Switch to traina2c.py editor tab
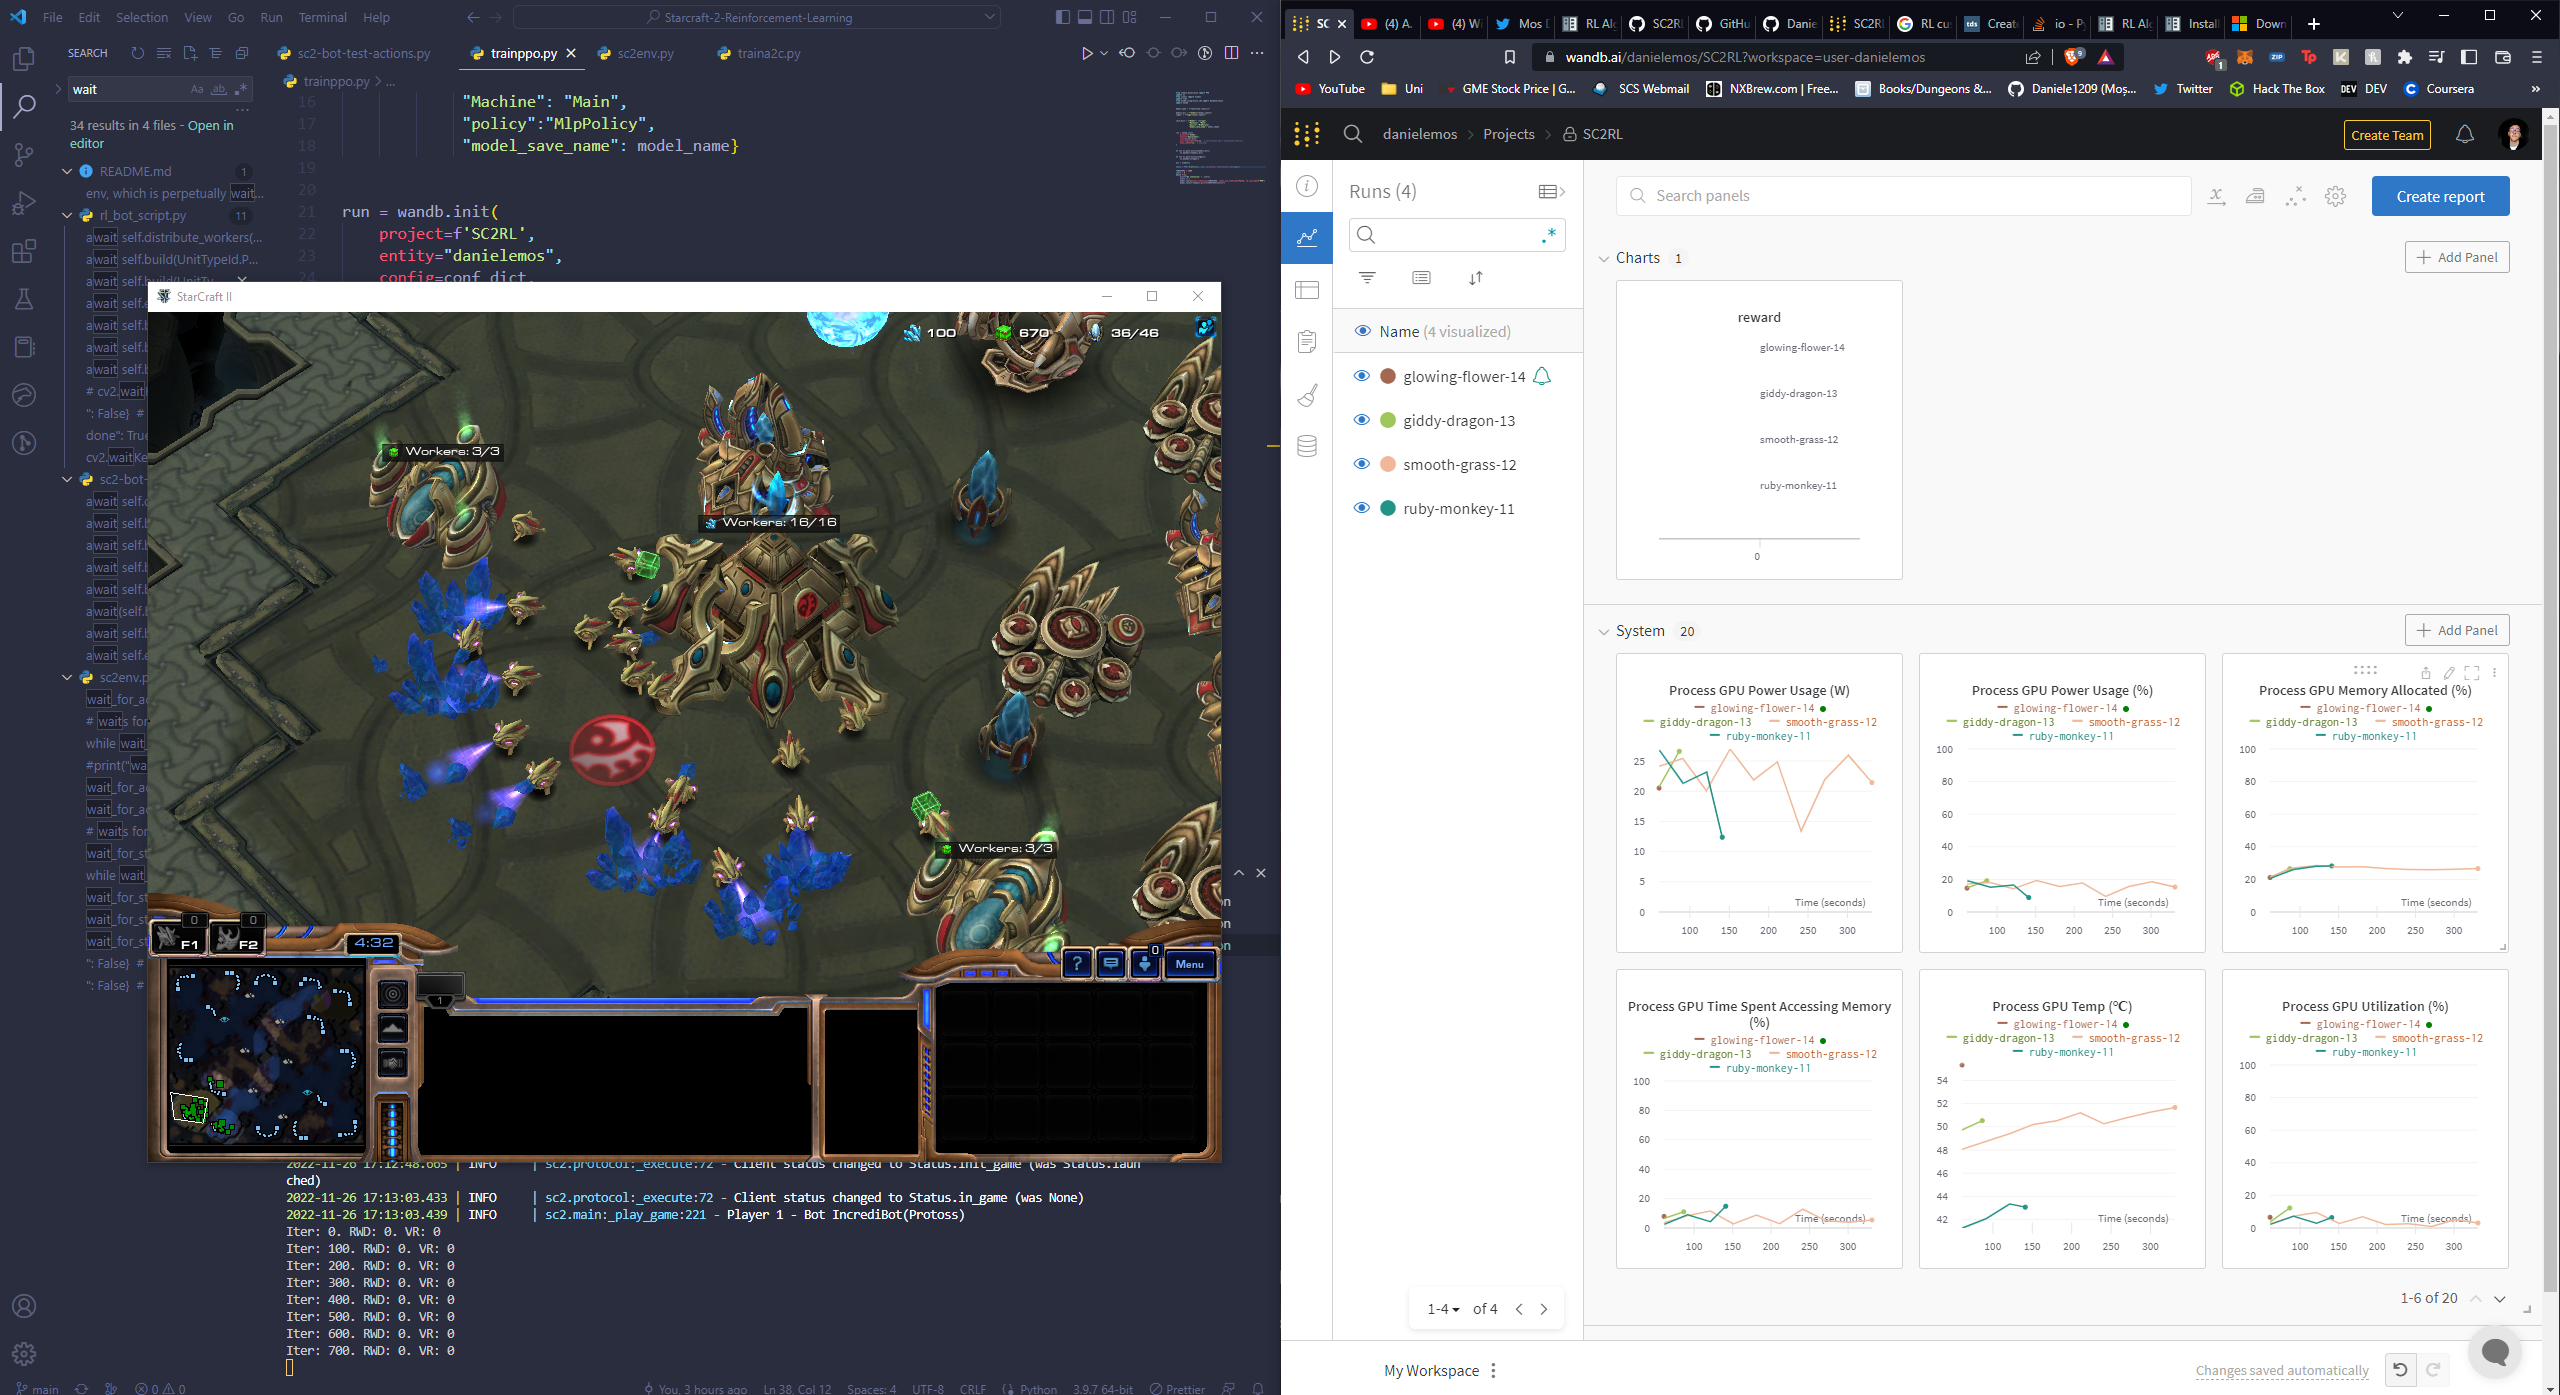 coord(768,53)
